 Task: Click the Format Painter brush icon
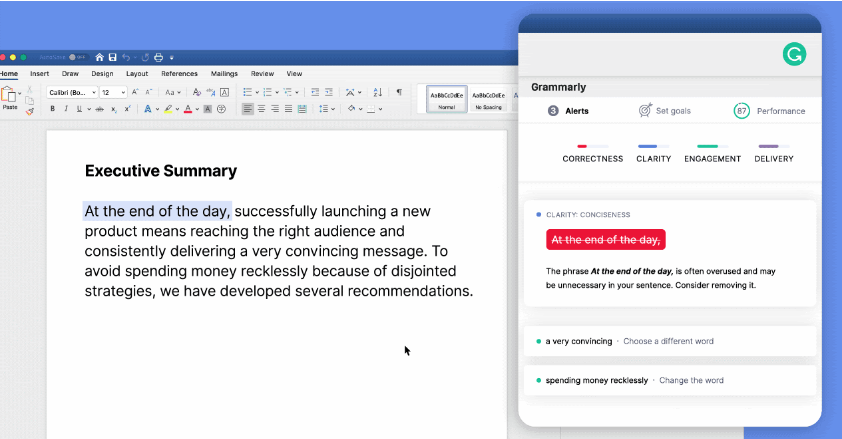[29, 111]
